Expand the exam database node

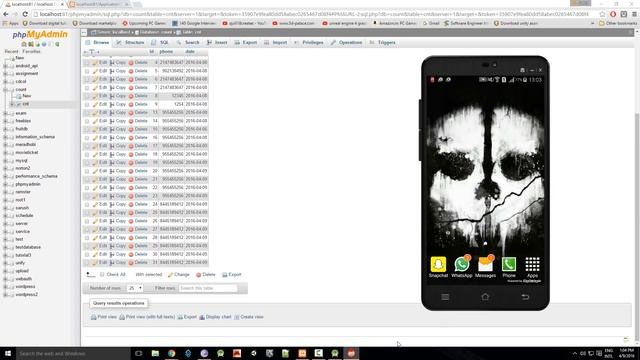point(6,113)
